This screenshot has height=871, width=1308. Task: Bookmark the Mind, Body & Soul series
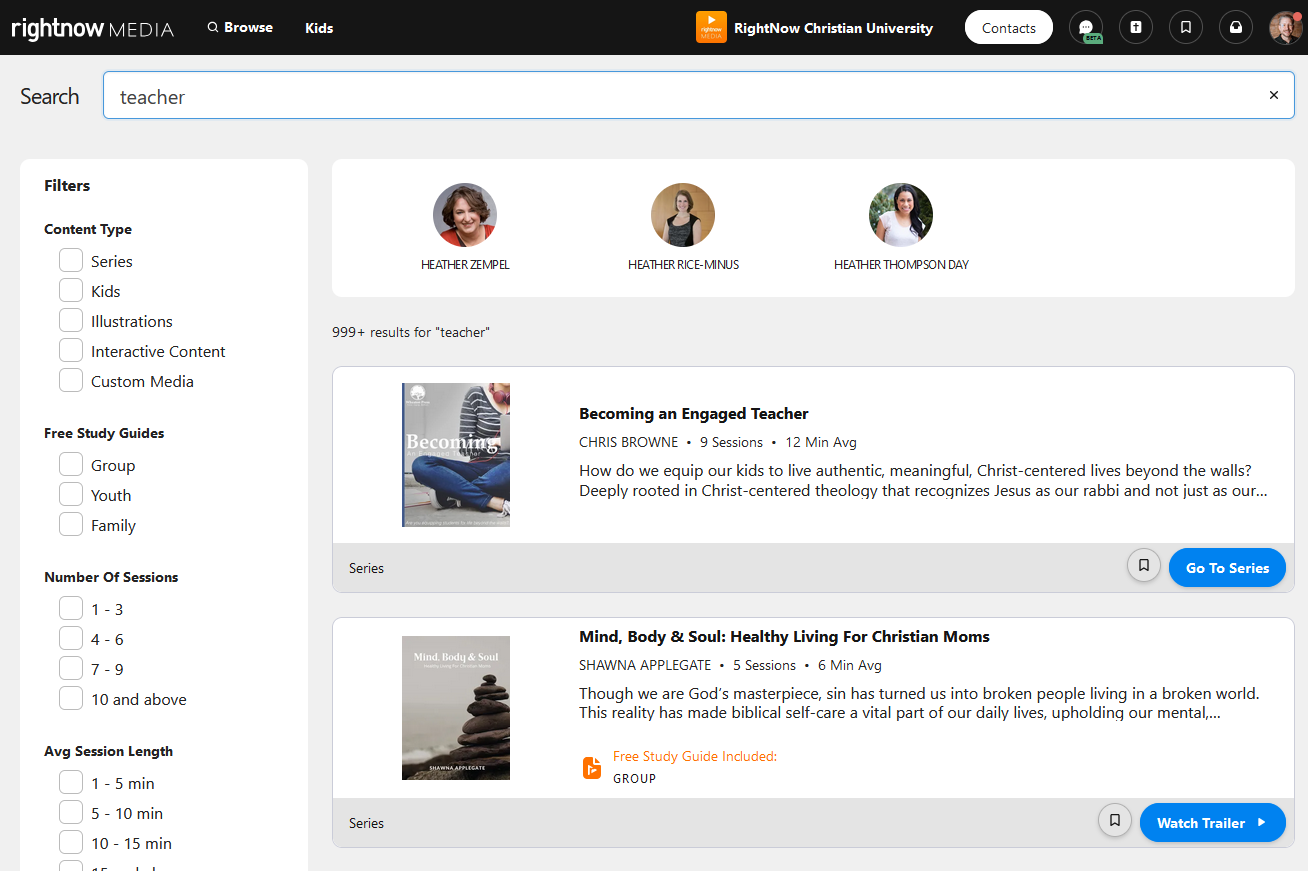[x=1114, y=820]
